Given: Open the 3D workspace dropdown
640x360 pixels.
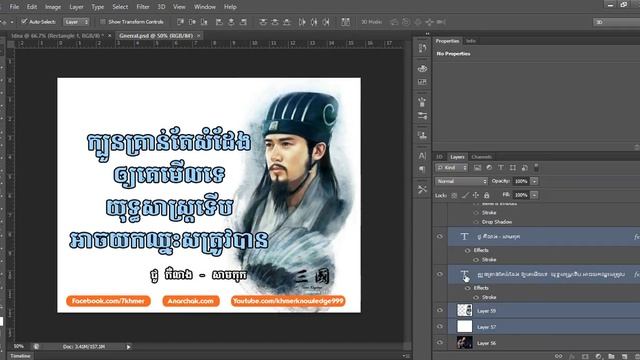Looking at the screenshot, I should 616,22.
